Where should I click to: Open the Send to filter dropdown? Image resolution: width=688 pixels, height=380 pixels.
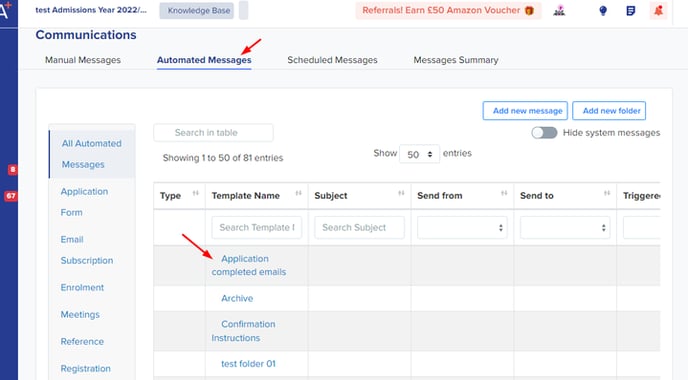(x=565, y=227)
